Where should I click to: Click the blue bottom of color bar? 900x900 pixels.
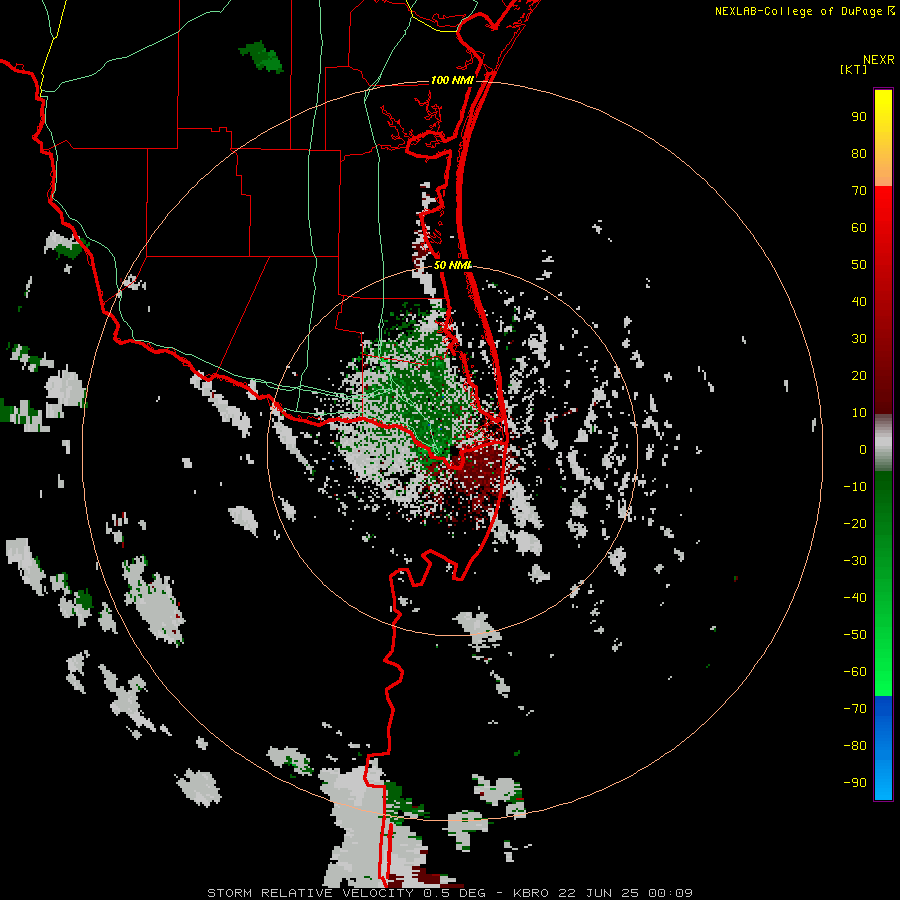tap(883, 747)
